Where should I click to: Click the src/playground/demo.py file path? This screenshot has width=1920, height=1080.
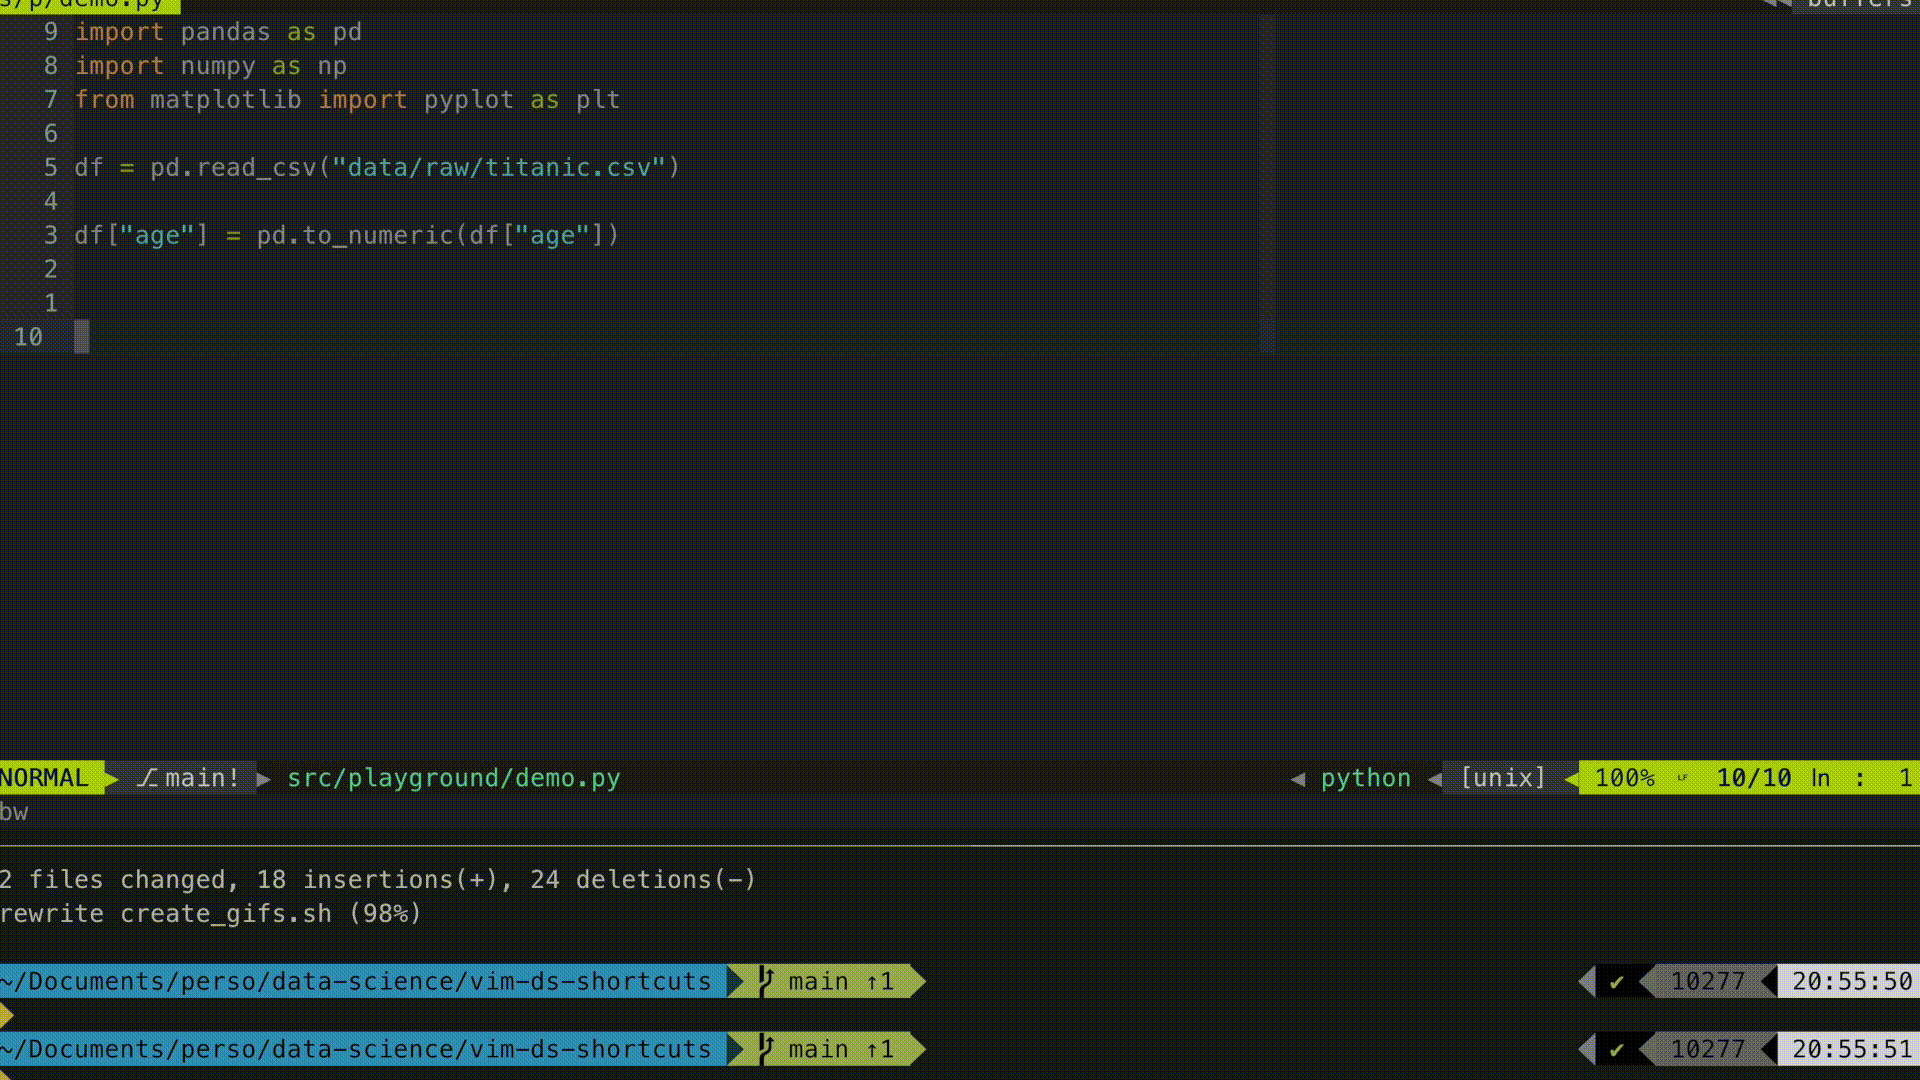(x=453, y=778)
